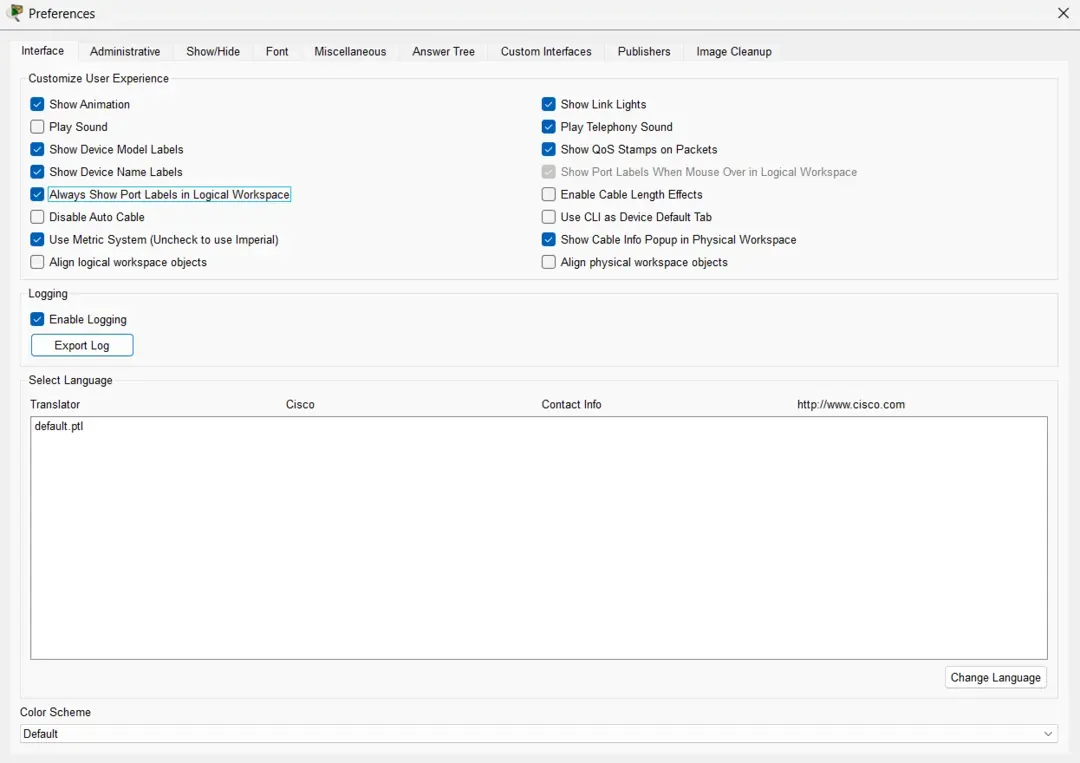Click the Translator column label
Image resolution: width=1080 pixels, height=763 pixels.
(x=55, y=404)
